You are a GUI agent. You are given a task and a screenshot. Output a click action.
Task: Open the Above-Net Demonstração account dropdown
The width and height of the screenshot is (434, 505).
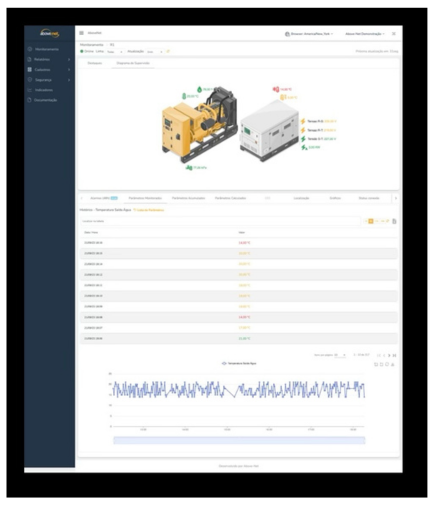coord(365,34)
